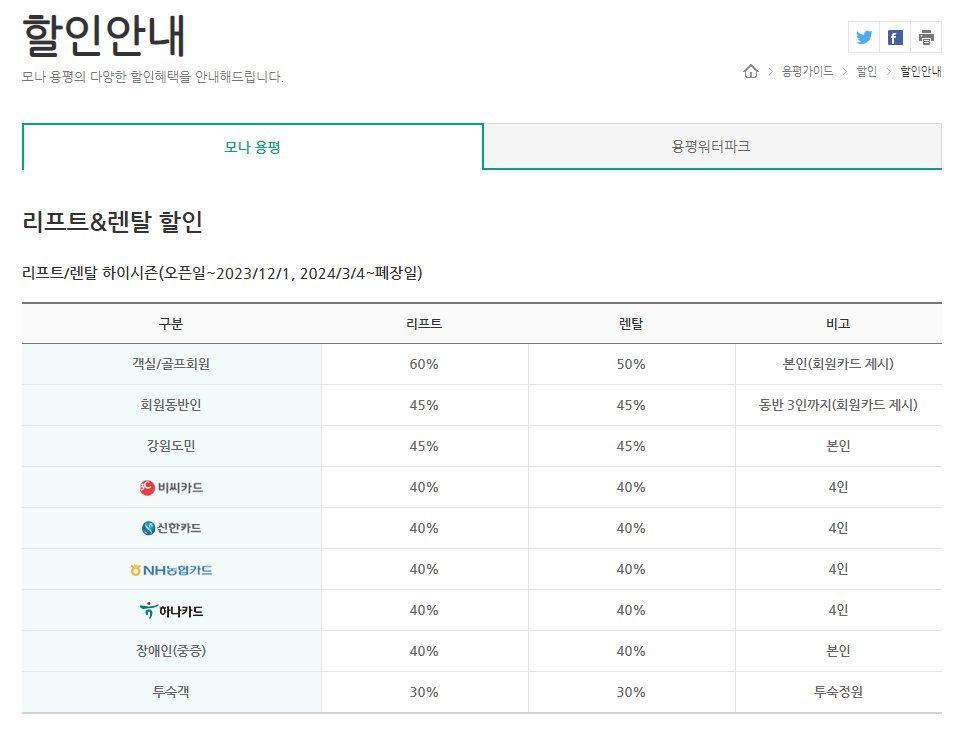Click the Facebook share icon
Image resolution: width=957 pixels, height=734 pixels.
892,37
